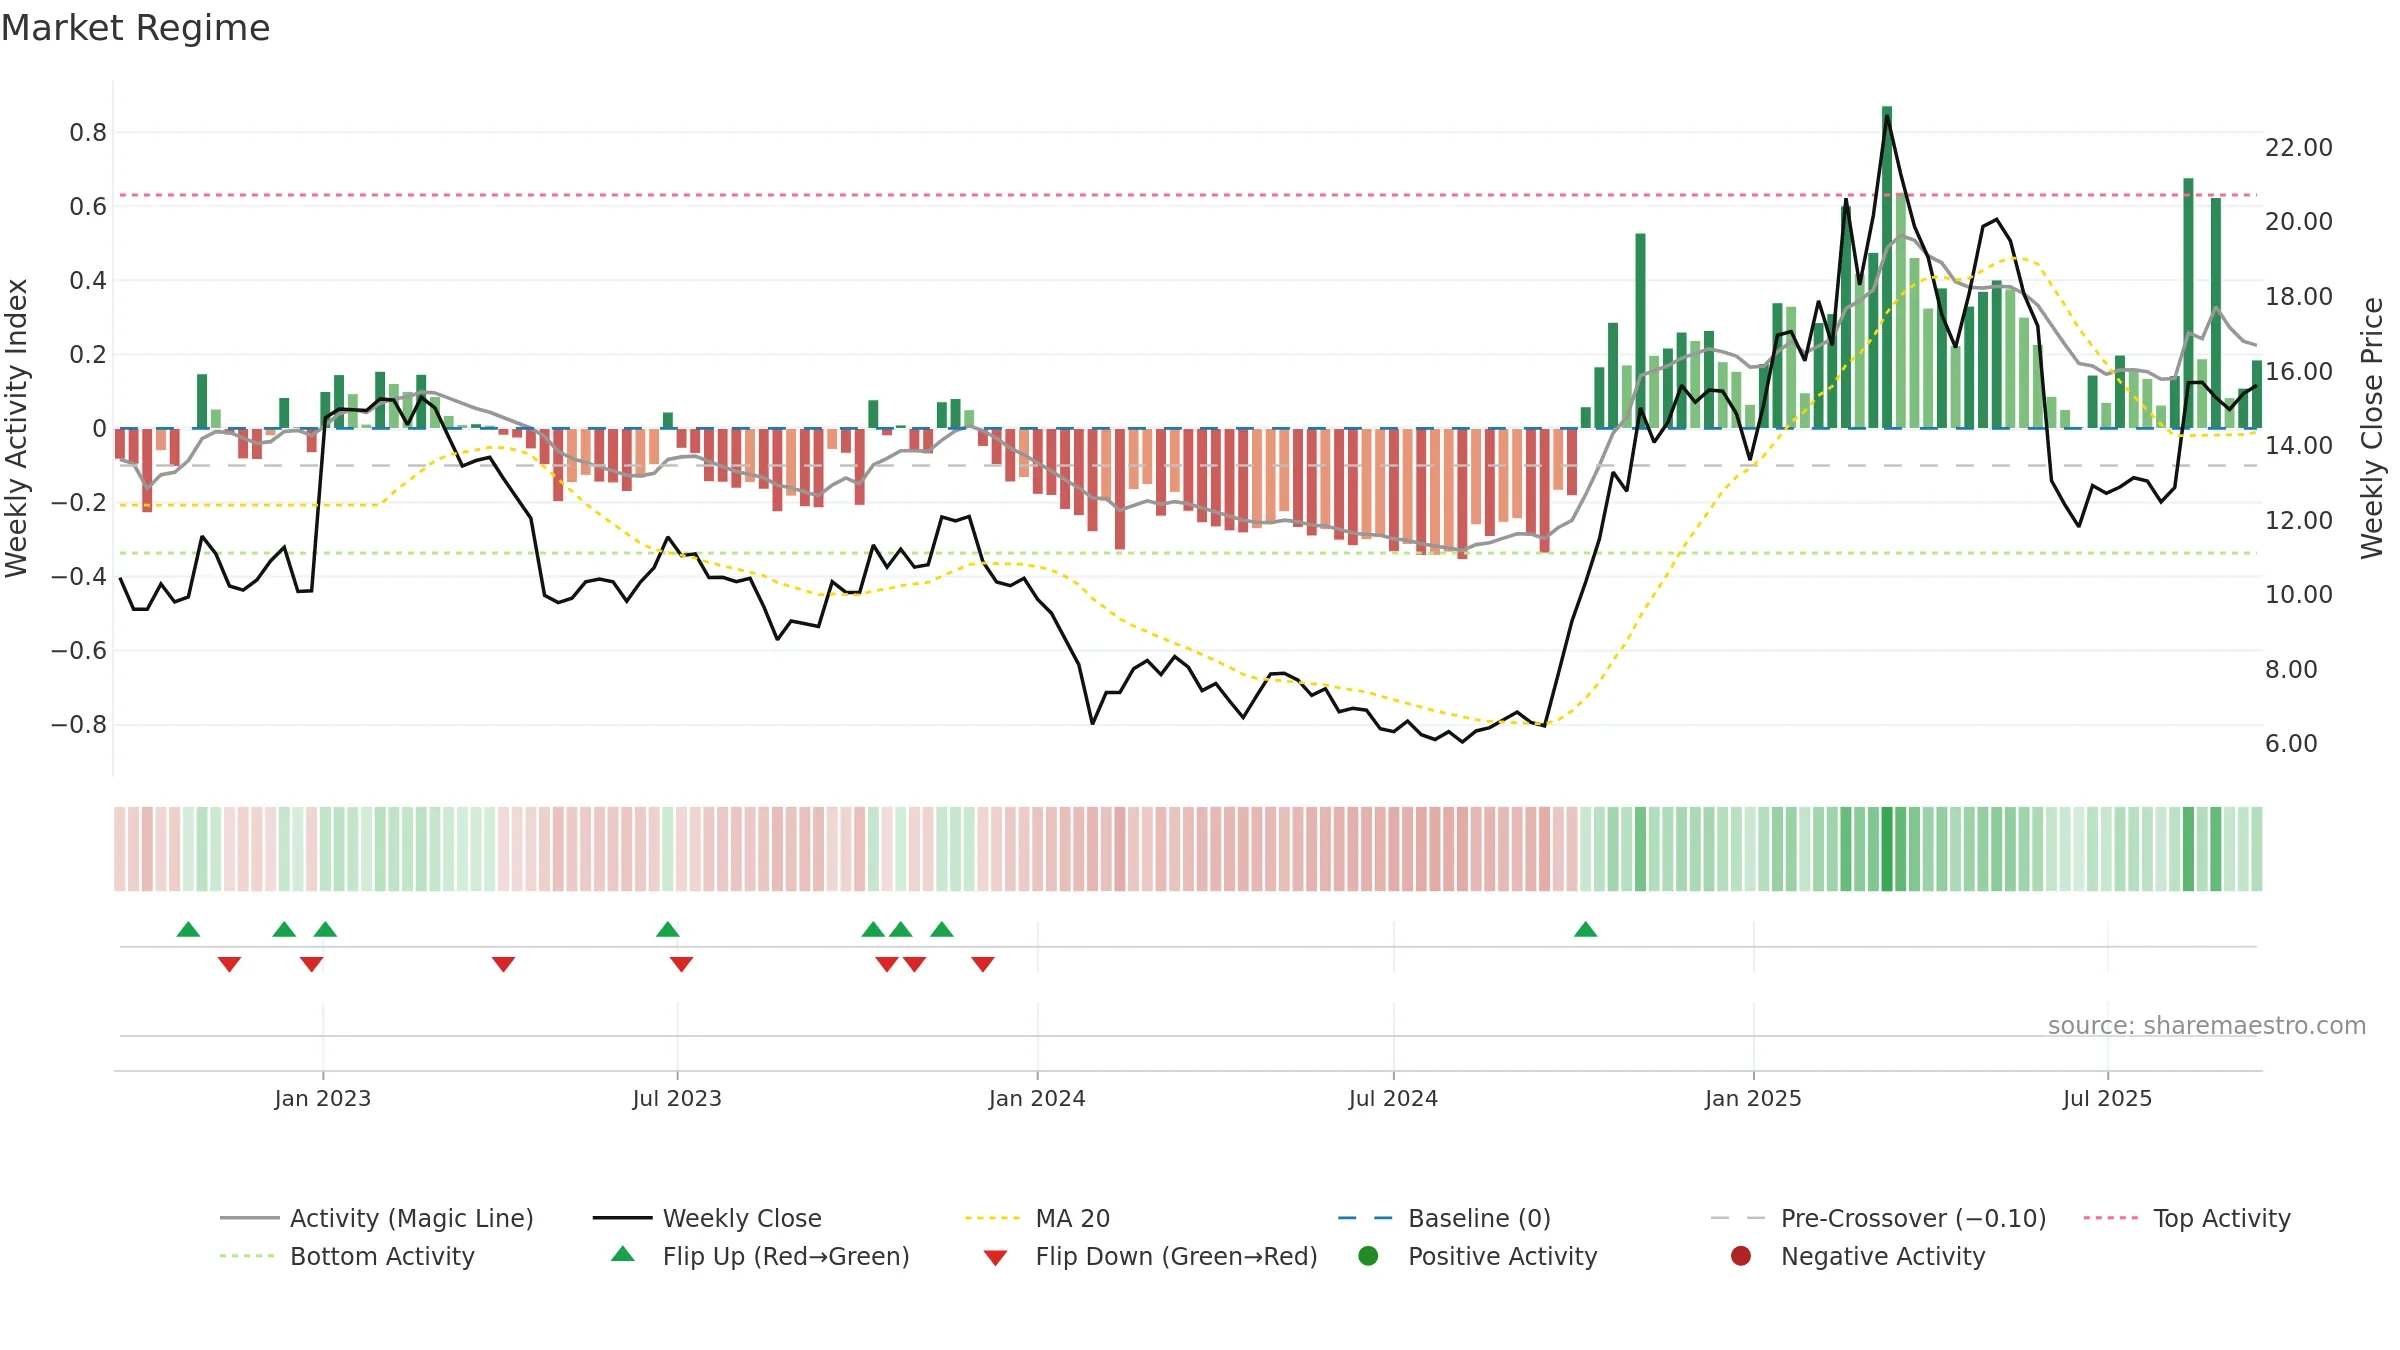Screen dimensions: 2400x1350
Task: Click the Jan 2023 x-axis label
Action: pos(323,1098)
